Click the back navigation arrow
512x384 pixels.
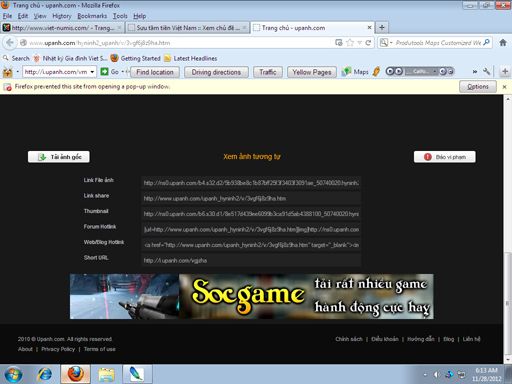coord(10,43)
